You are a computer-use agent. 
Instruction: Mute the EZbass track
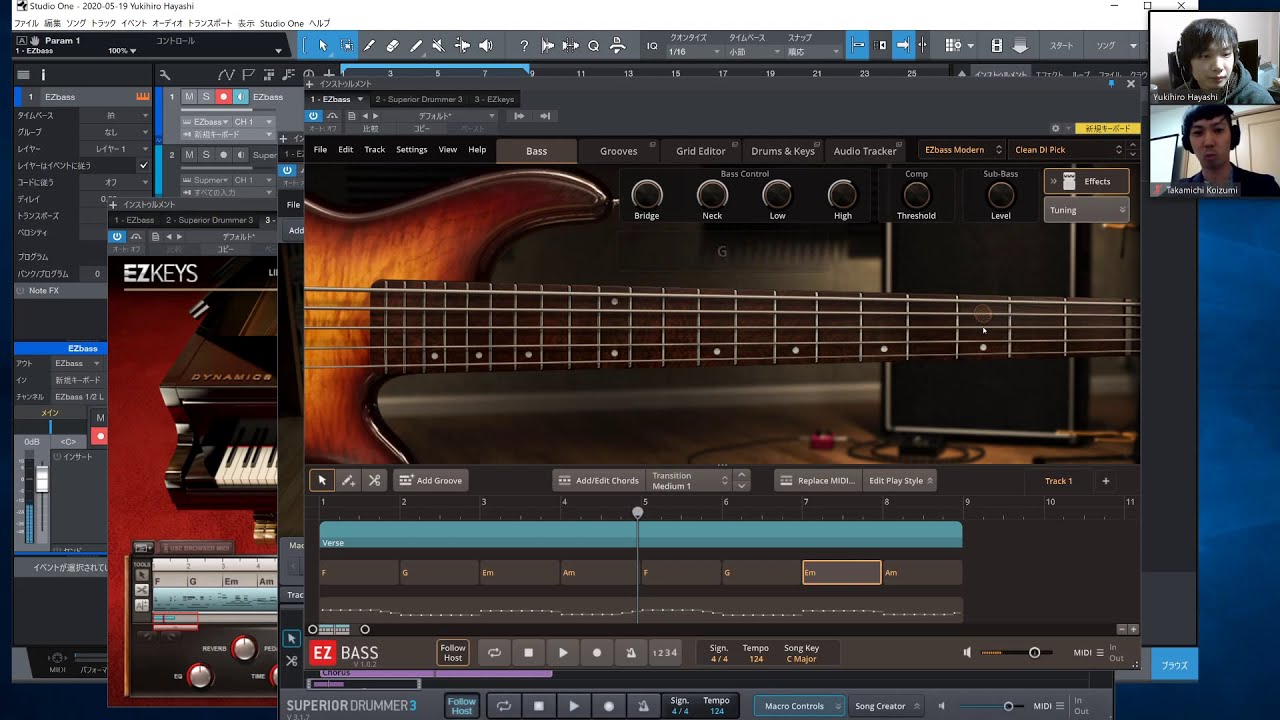[189, 97]
